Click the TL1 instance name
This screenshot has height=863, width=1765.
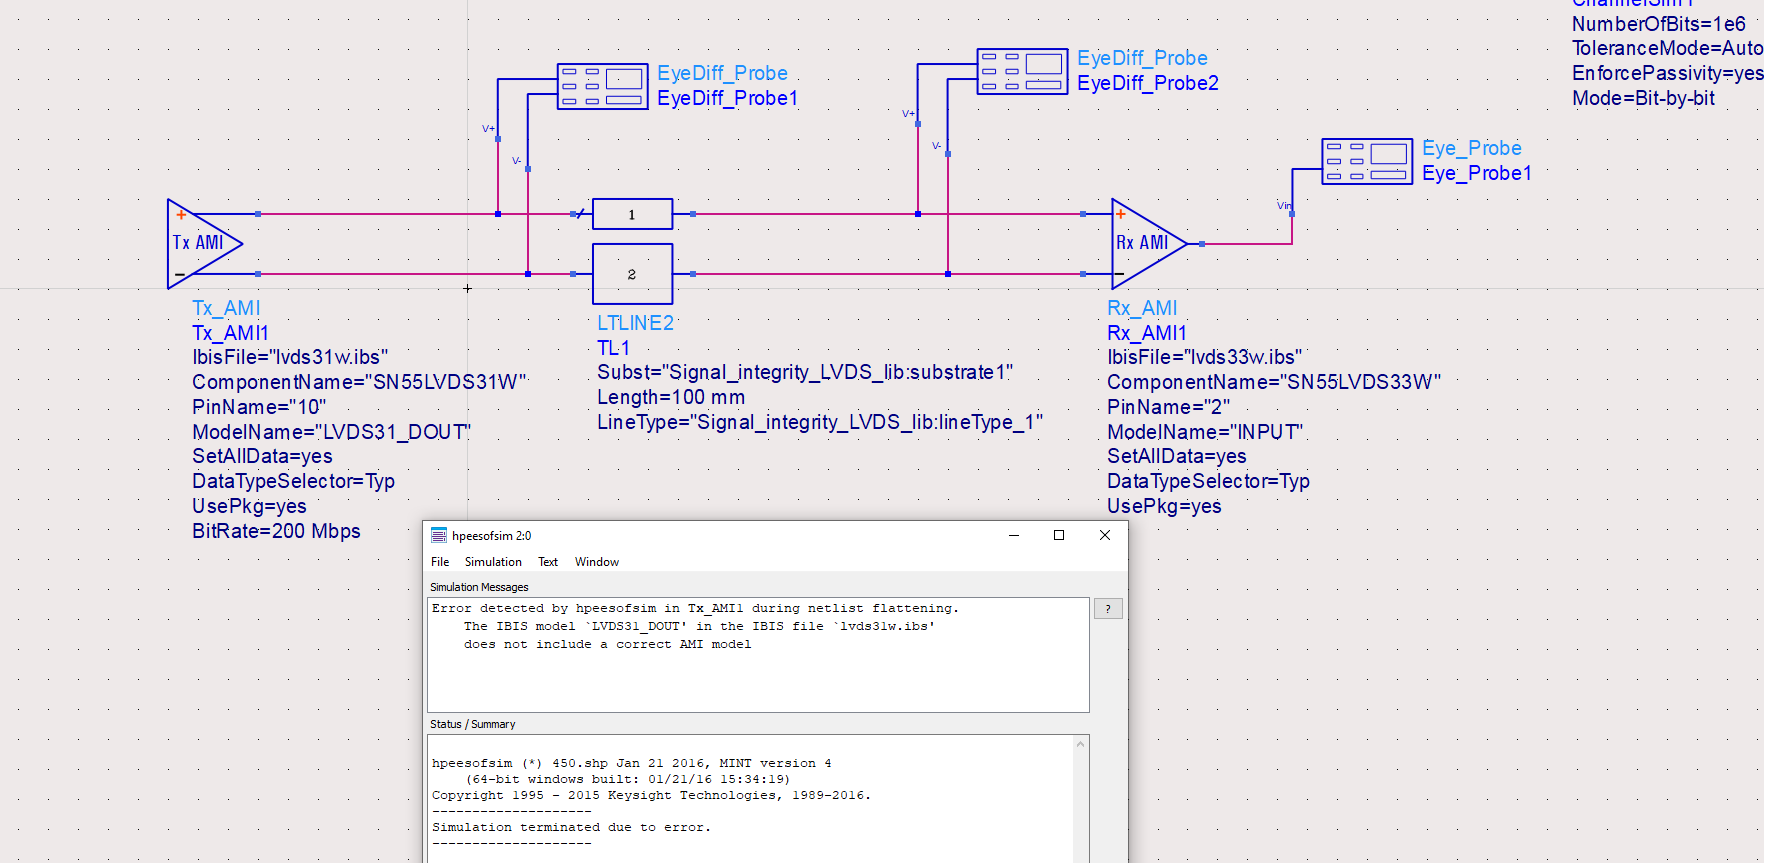pyautogui.click(x=614, y=348)
